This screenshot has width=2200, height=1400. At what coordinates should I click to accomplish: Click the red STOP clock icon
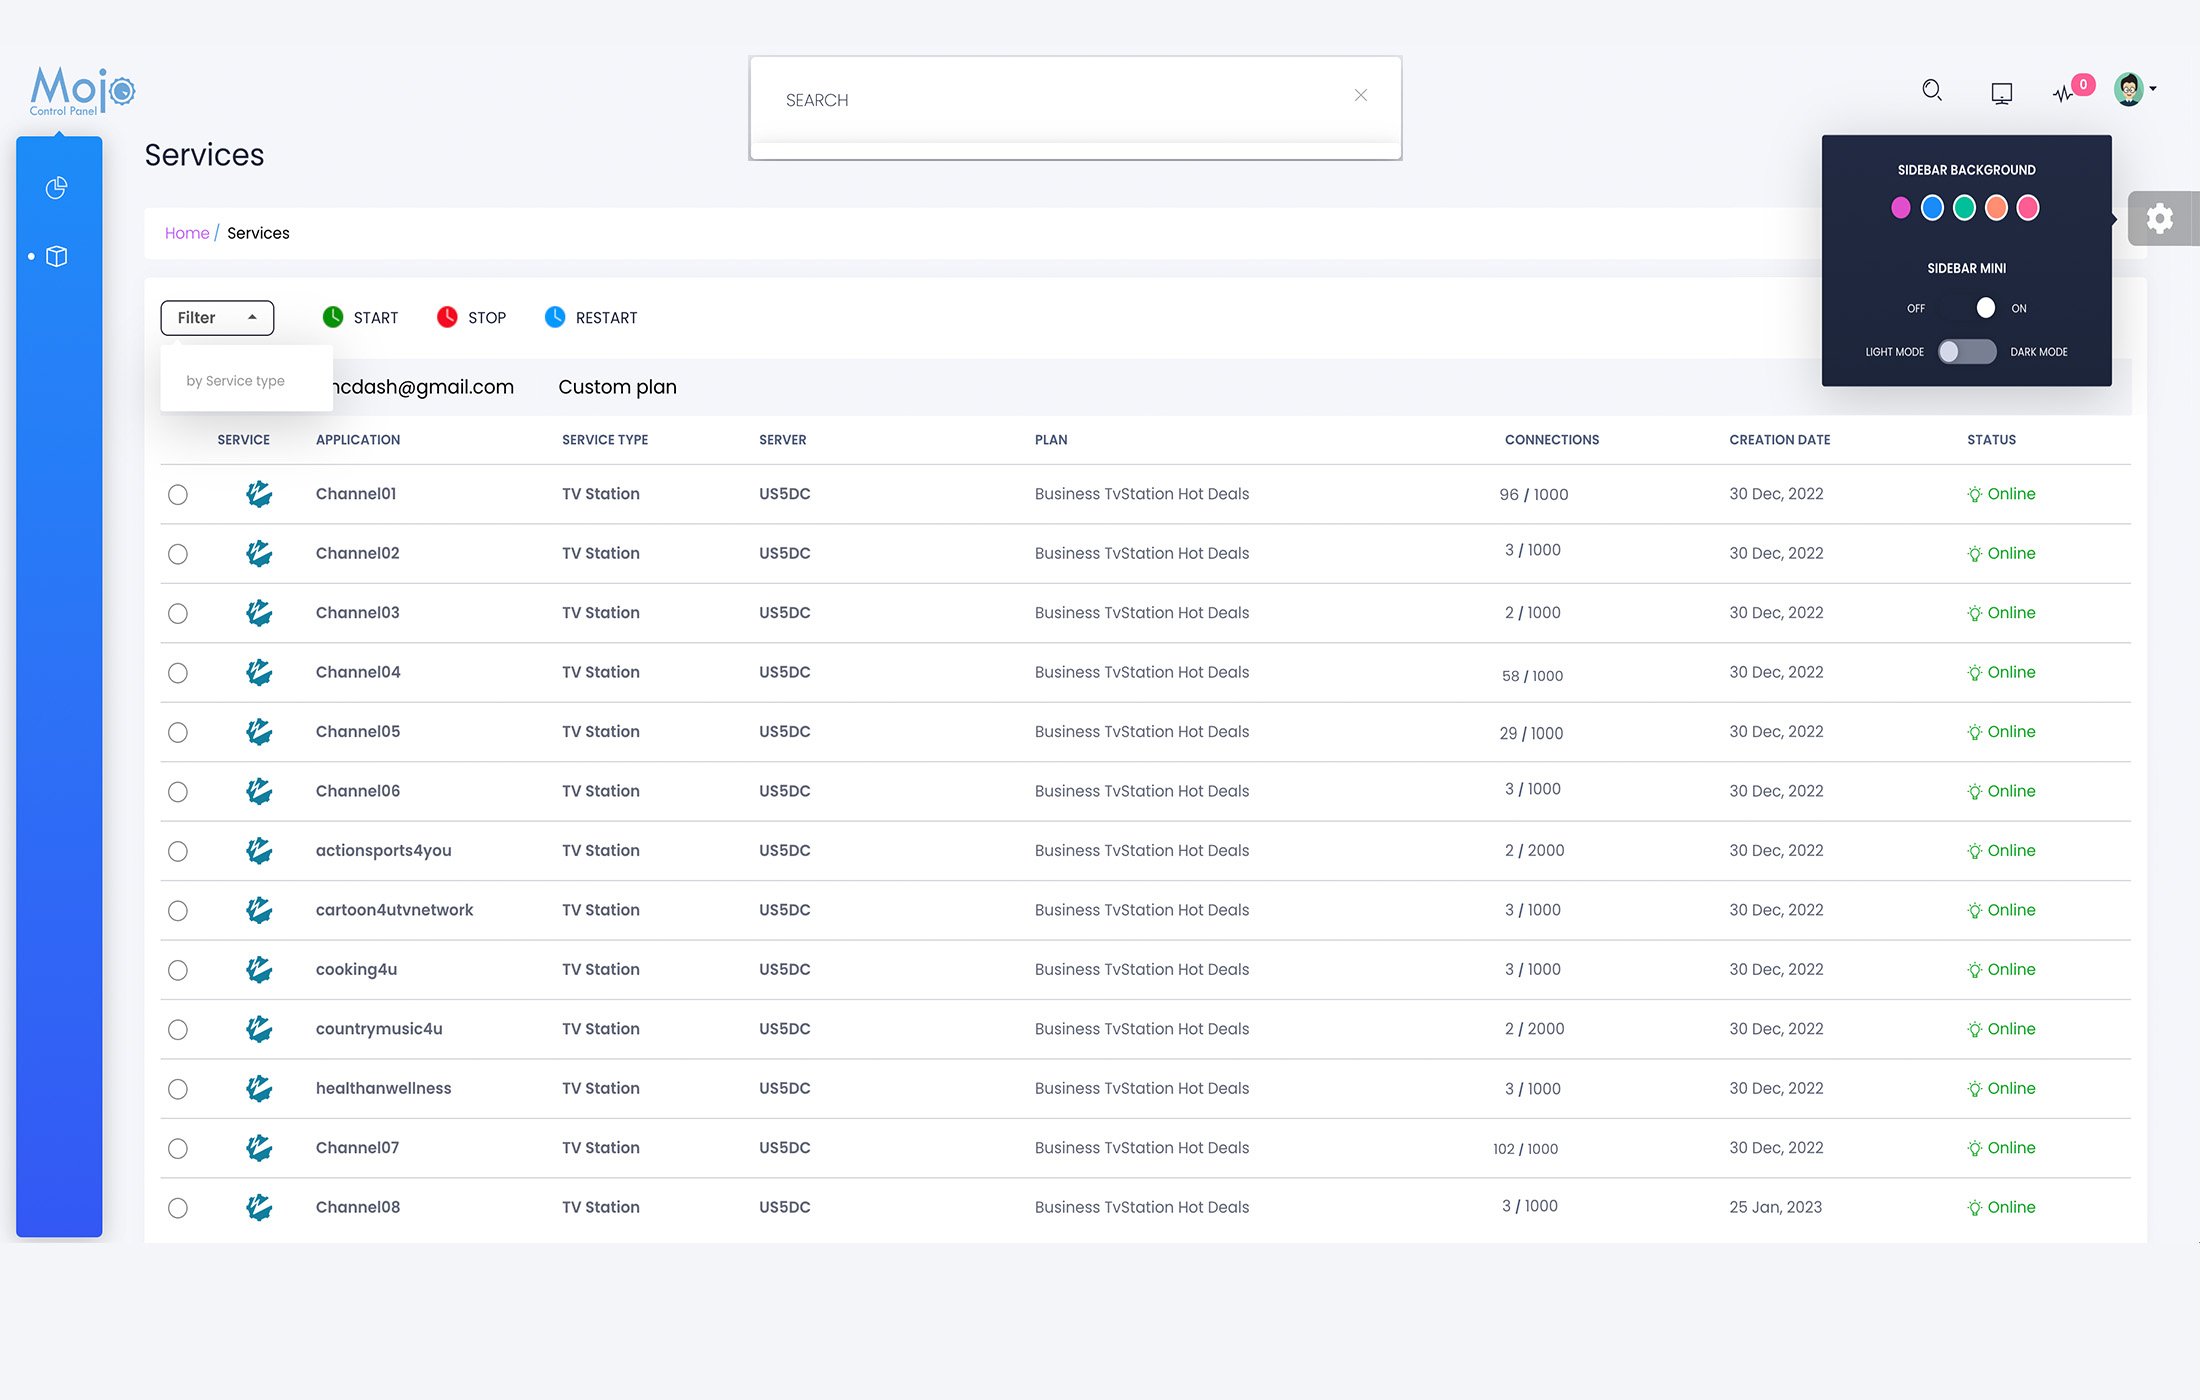447,317
